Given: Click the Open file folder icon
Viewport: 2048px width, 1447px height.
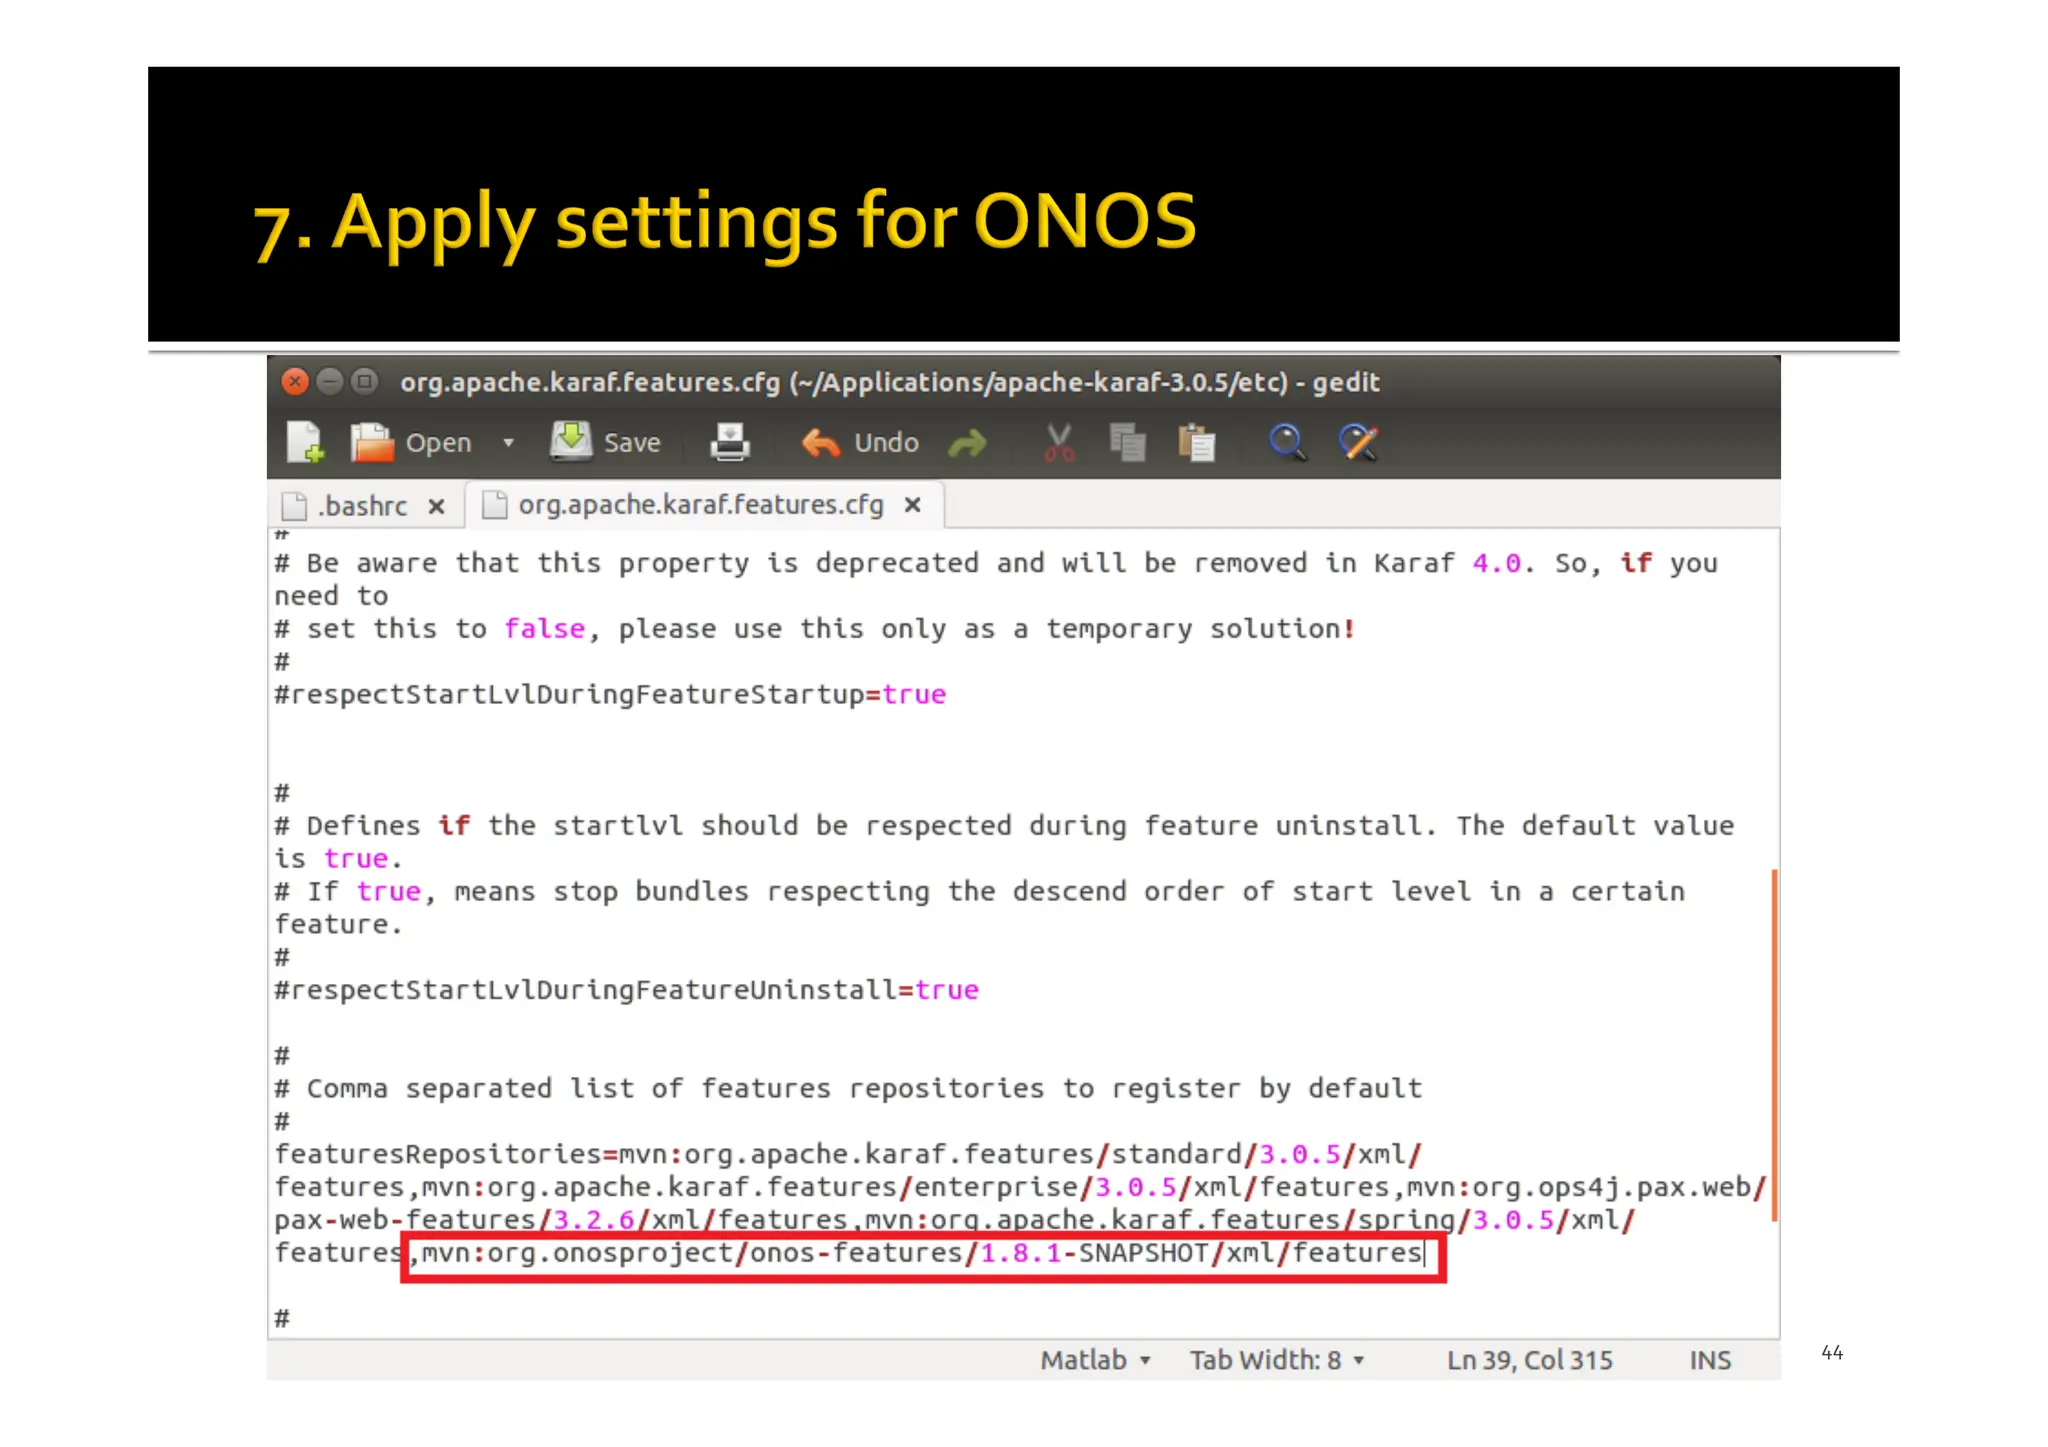Looking at the screenshot, I should click(x=372, y=442).
